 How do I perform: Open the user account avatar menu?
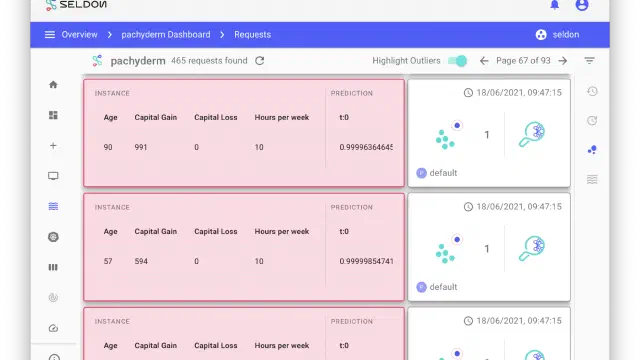point(582,5)
